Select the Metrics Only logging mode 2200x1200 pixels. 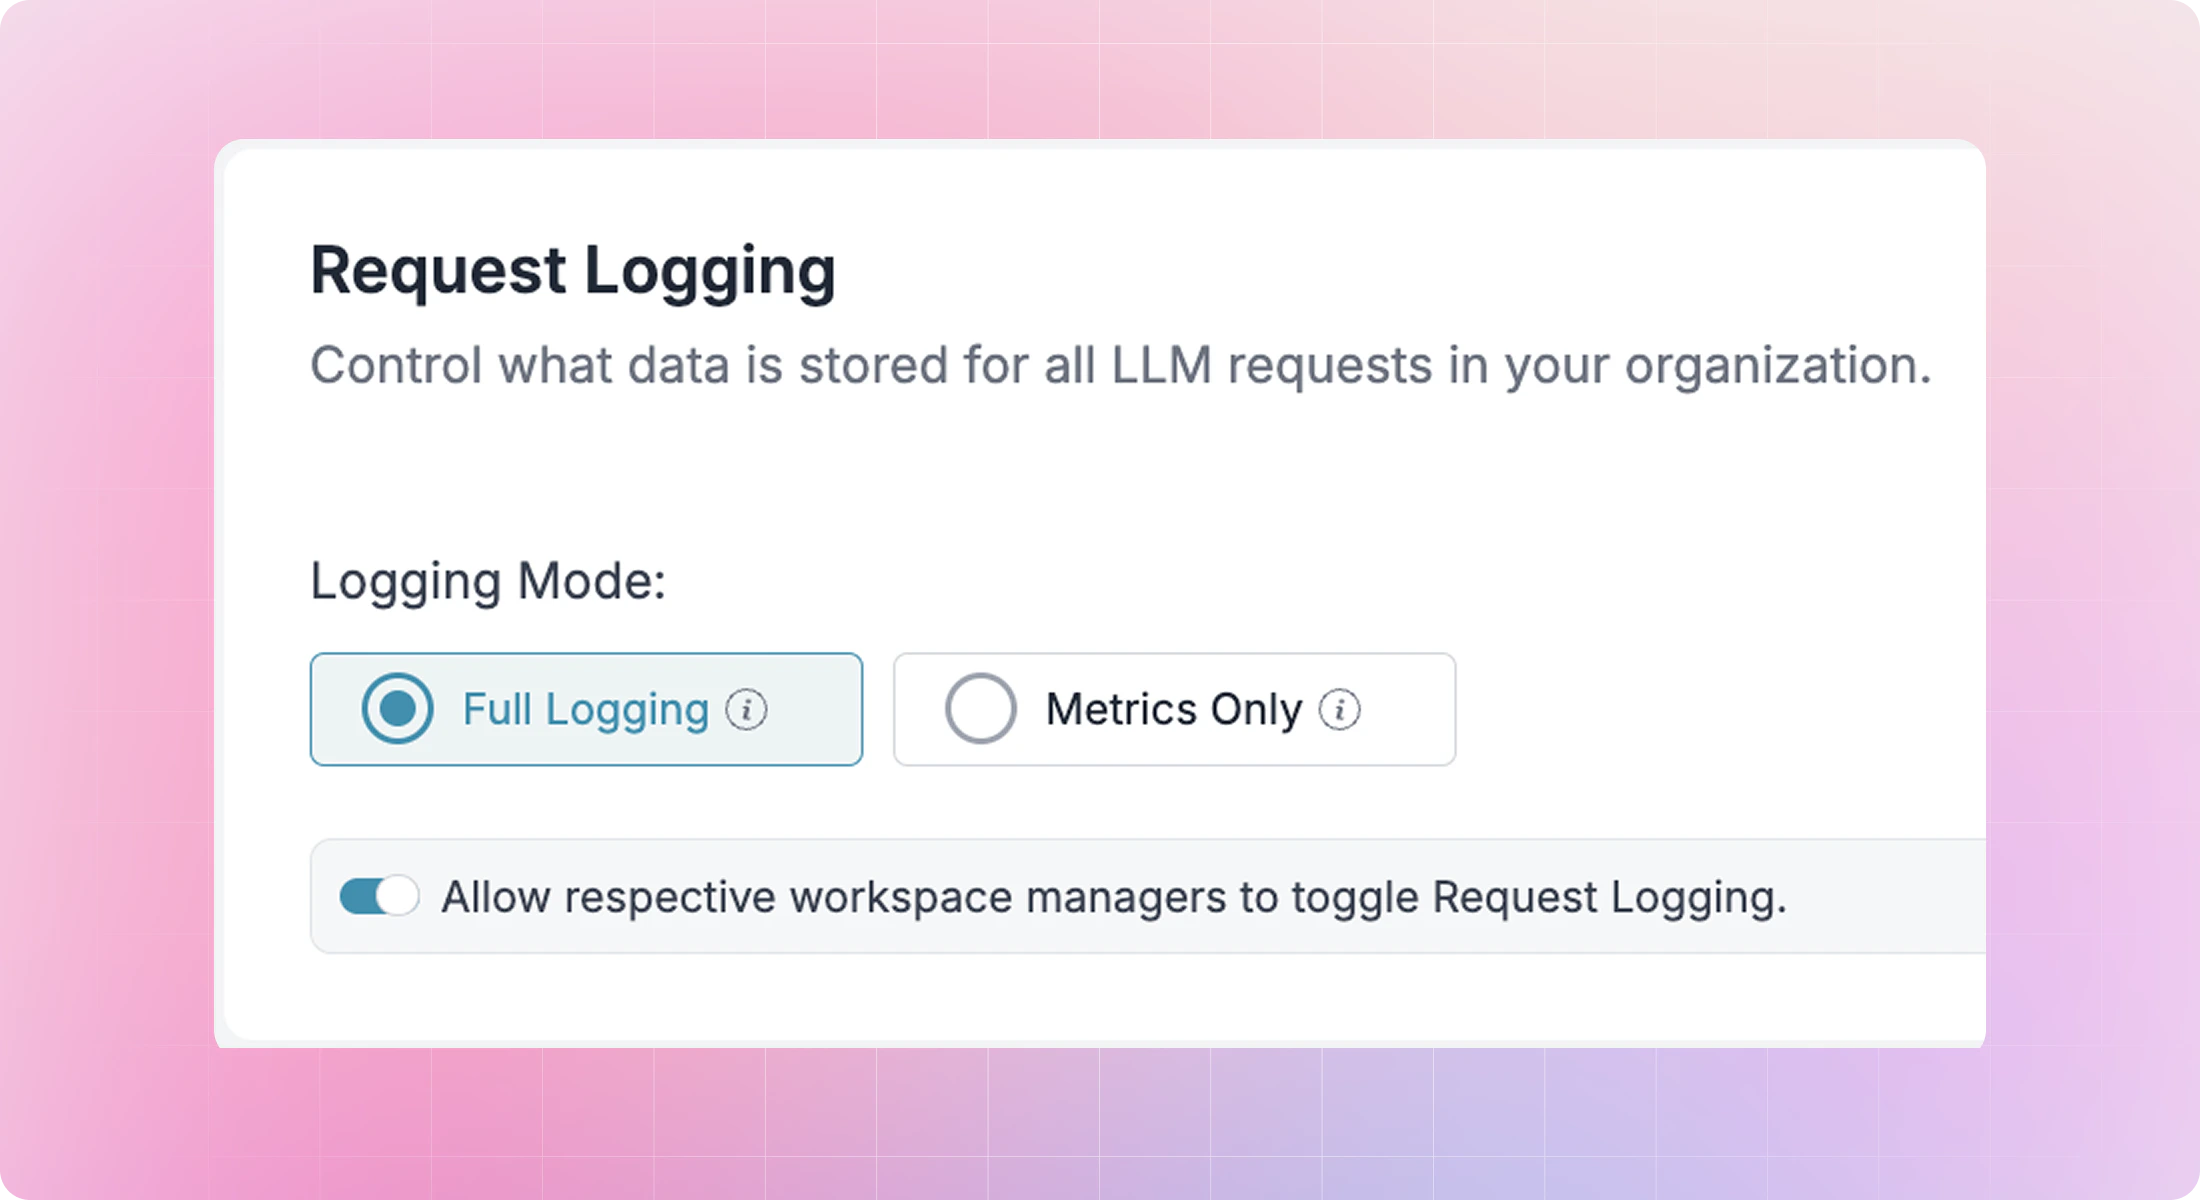tap(1174, 709)
